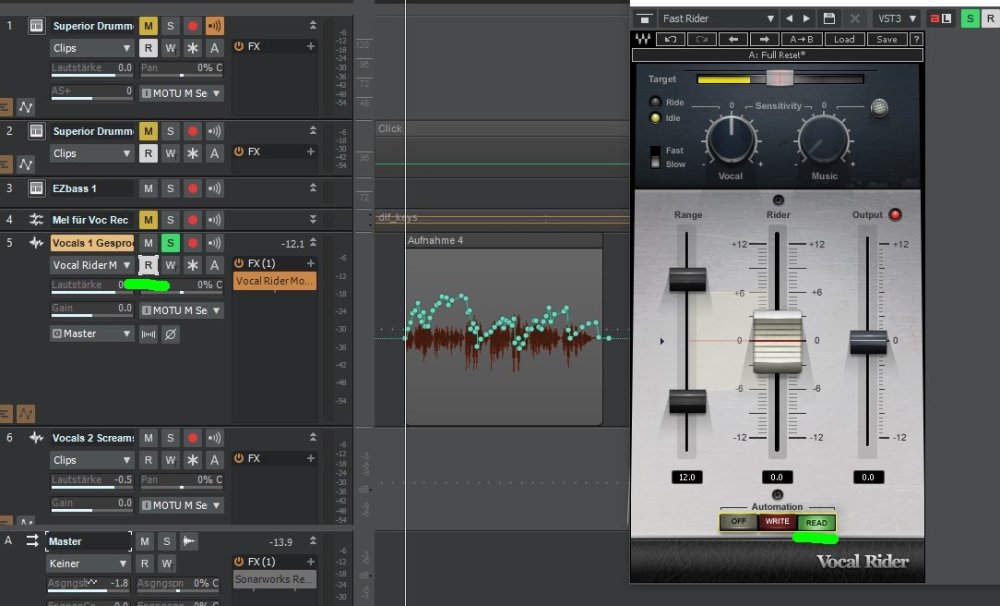Mute Vocals 2 Scream track
The image size is (1000, 606).
tap(148, 438)
